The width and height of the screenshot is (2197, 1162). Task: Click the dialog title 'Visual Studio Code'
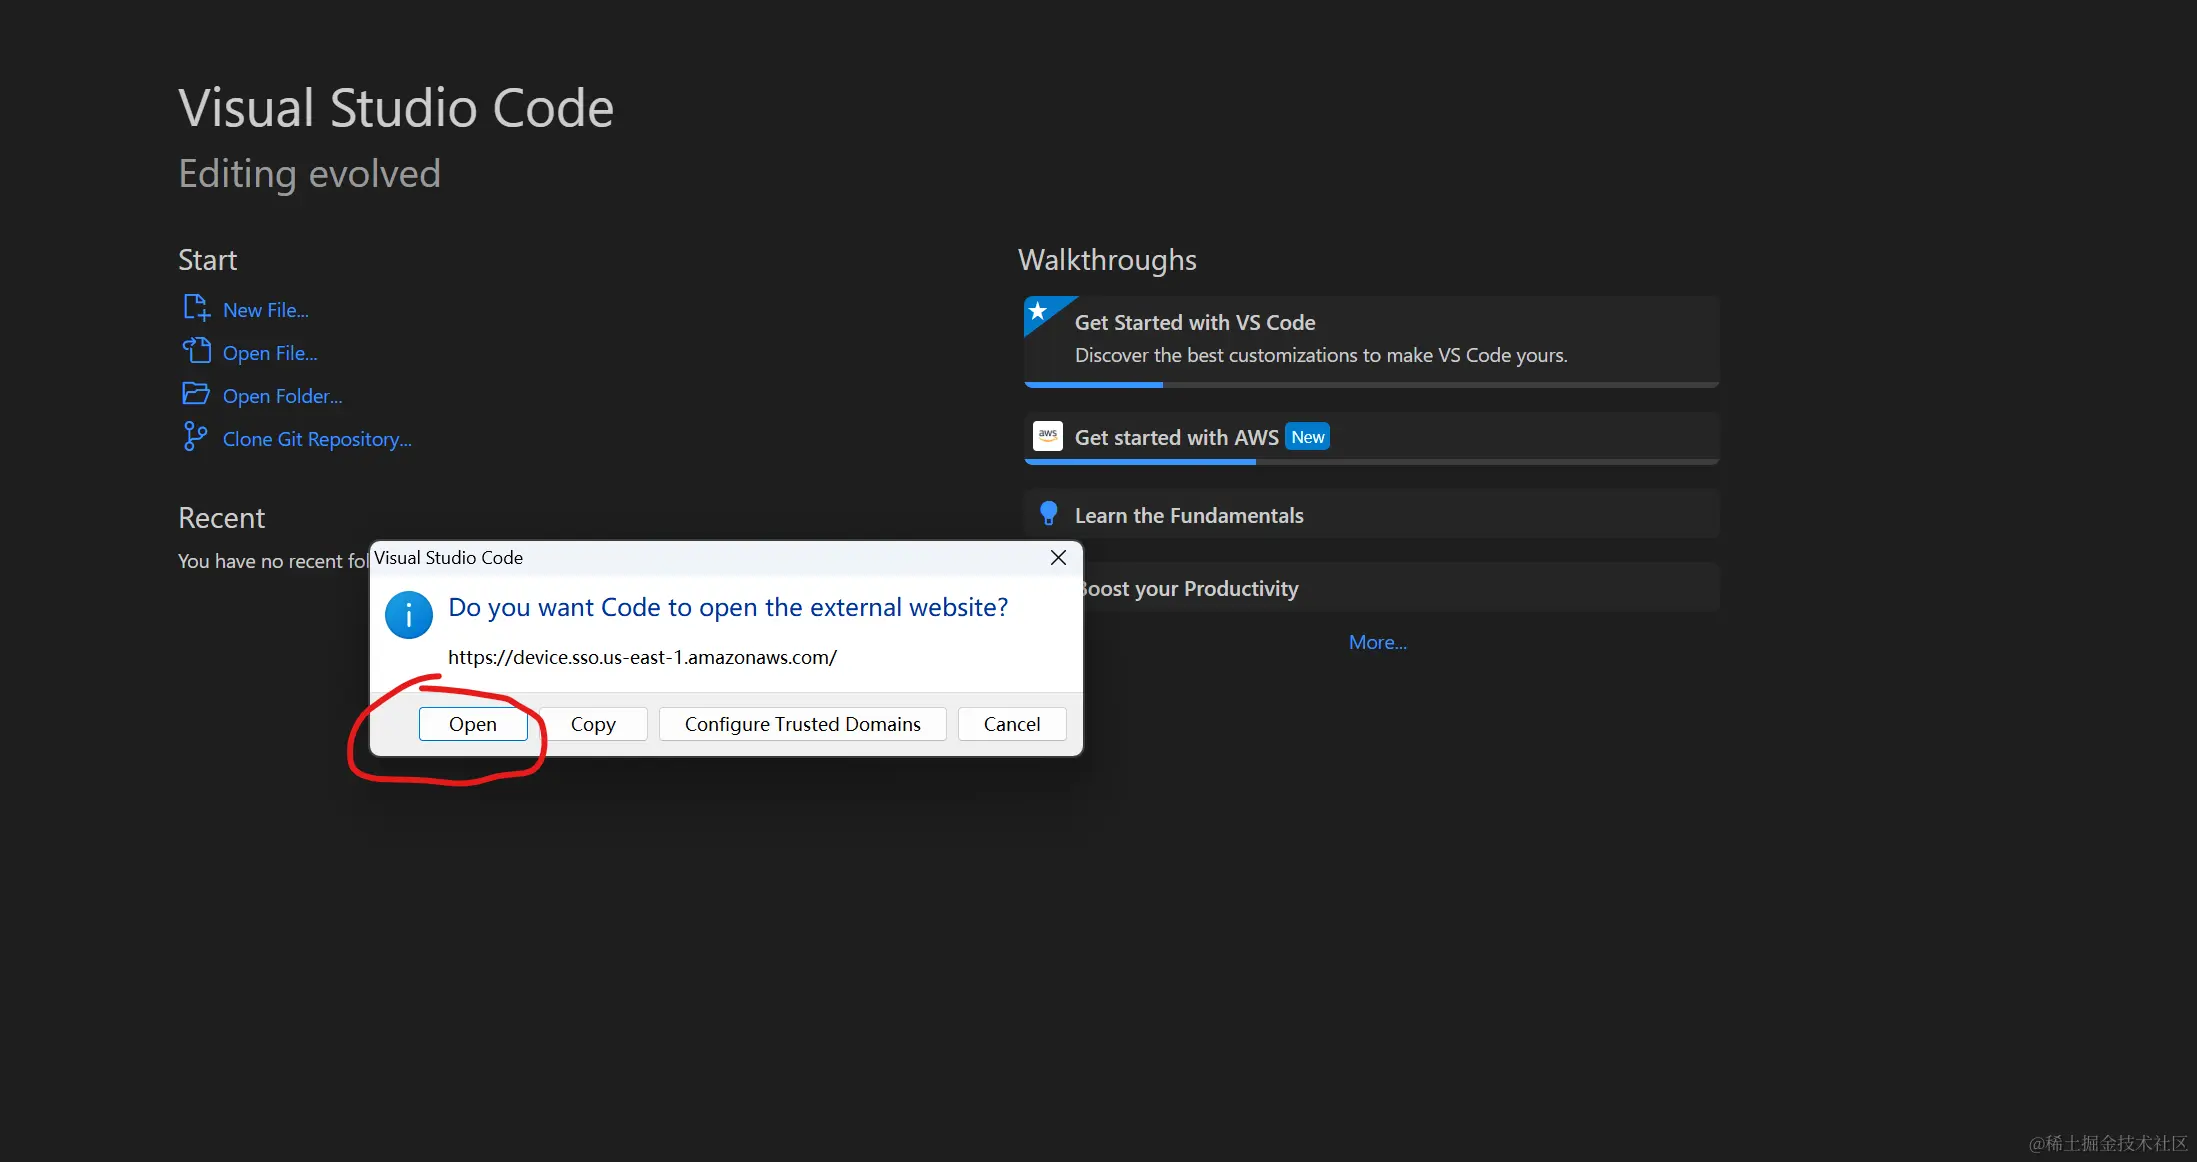[x=448, y=558]
